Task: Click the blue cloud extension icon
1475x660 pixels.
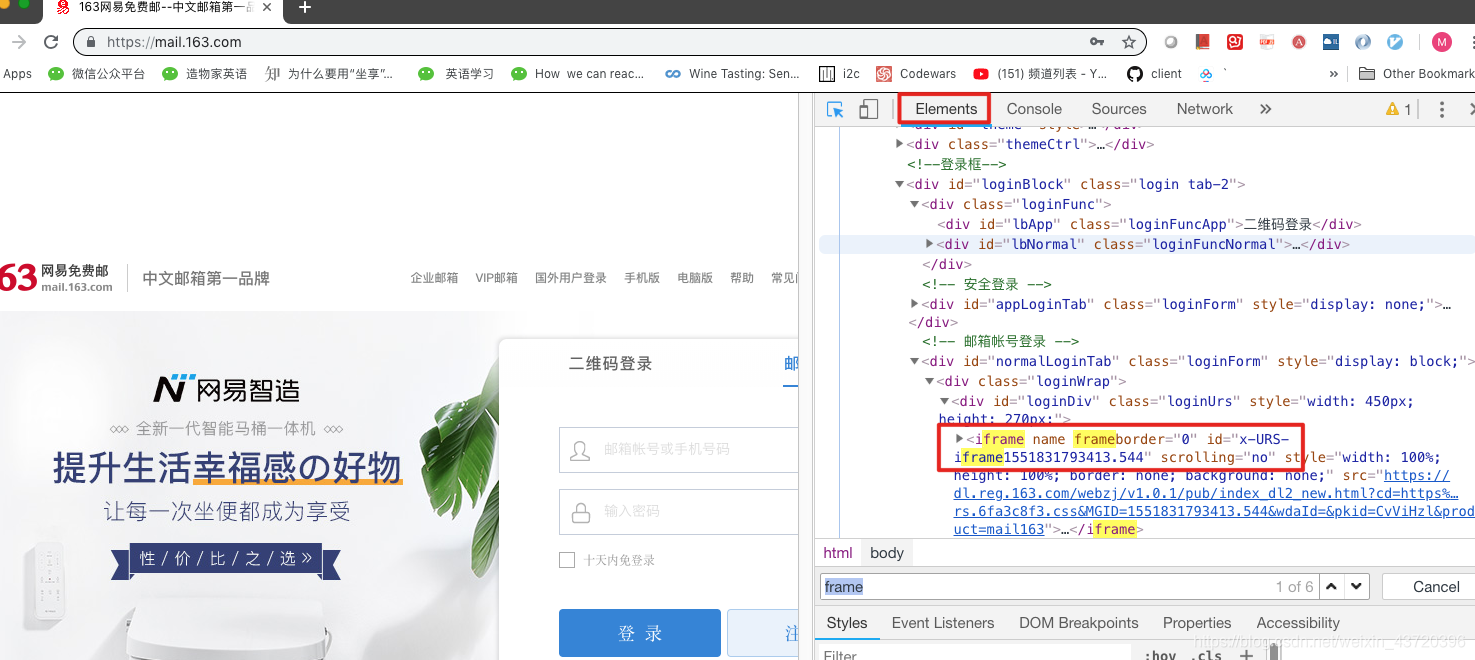Action: point(1331,42)
